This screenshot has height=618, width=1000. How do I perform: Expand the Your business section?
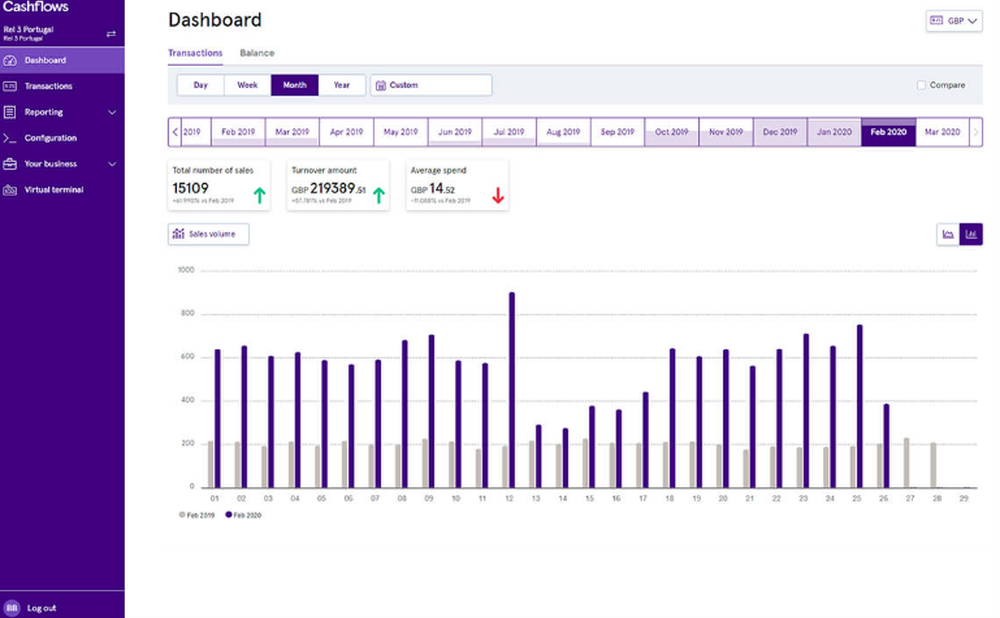click(x=111, y=163)
